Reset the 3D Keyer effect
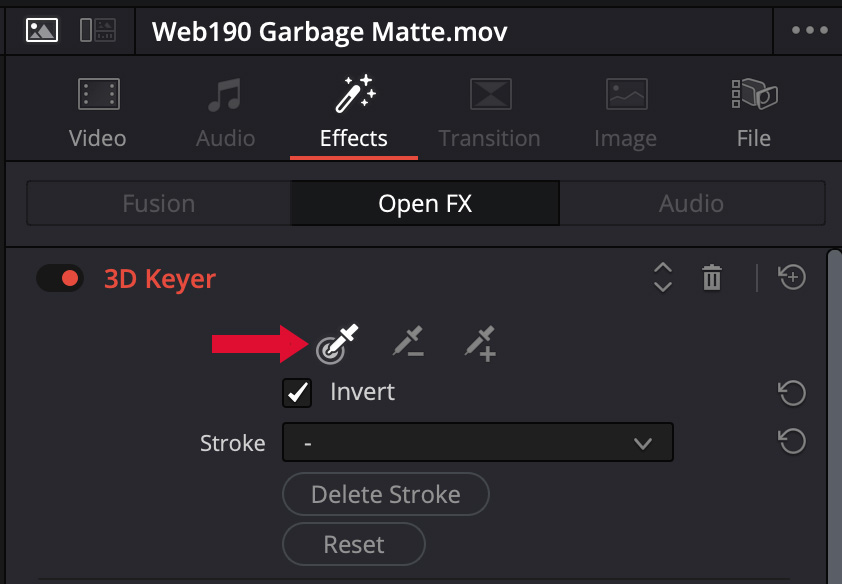Viewport: 842px width, 584px height. click(x=792, y=278)
